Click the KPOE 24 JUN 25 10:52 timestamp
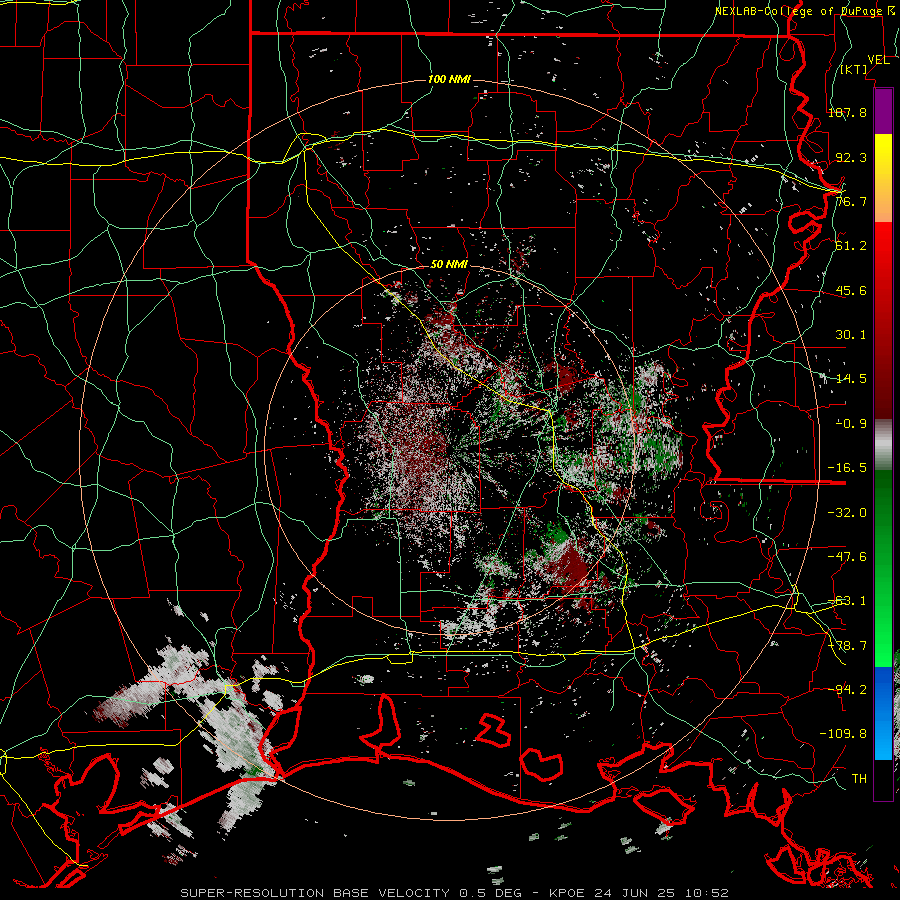 click(639, 893)
